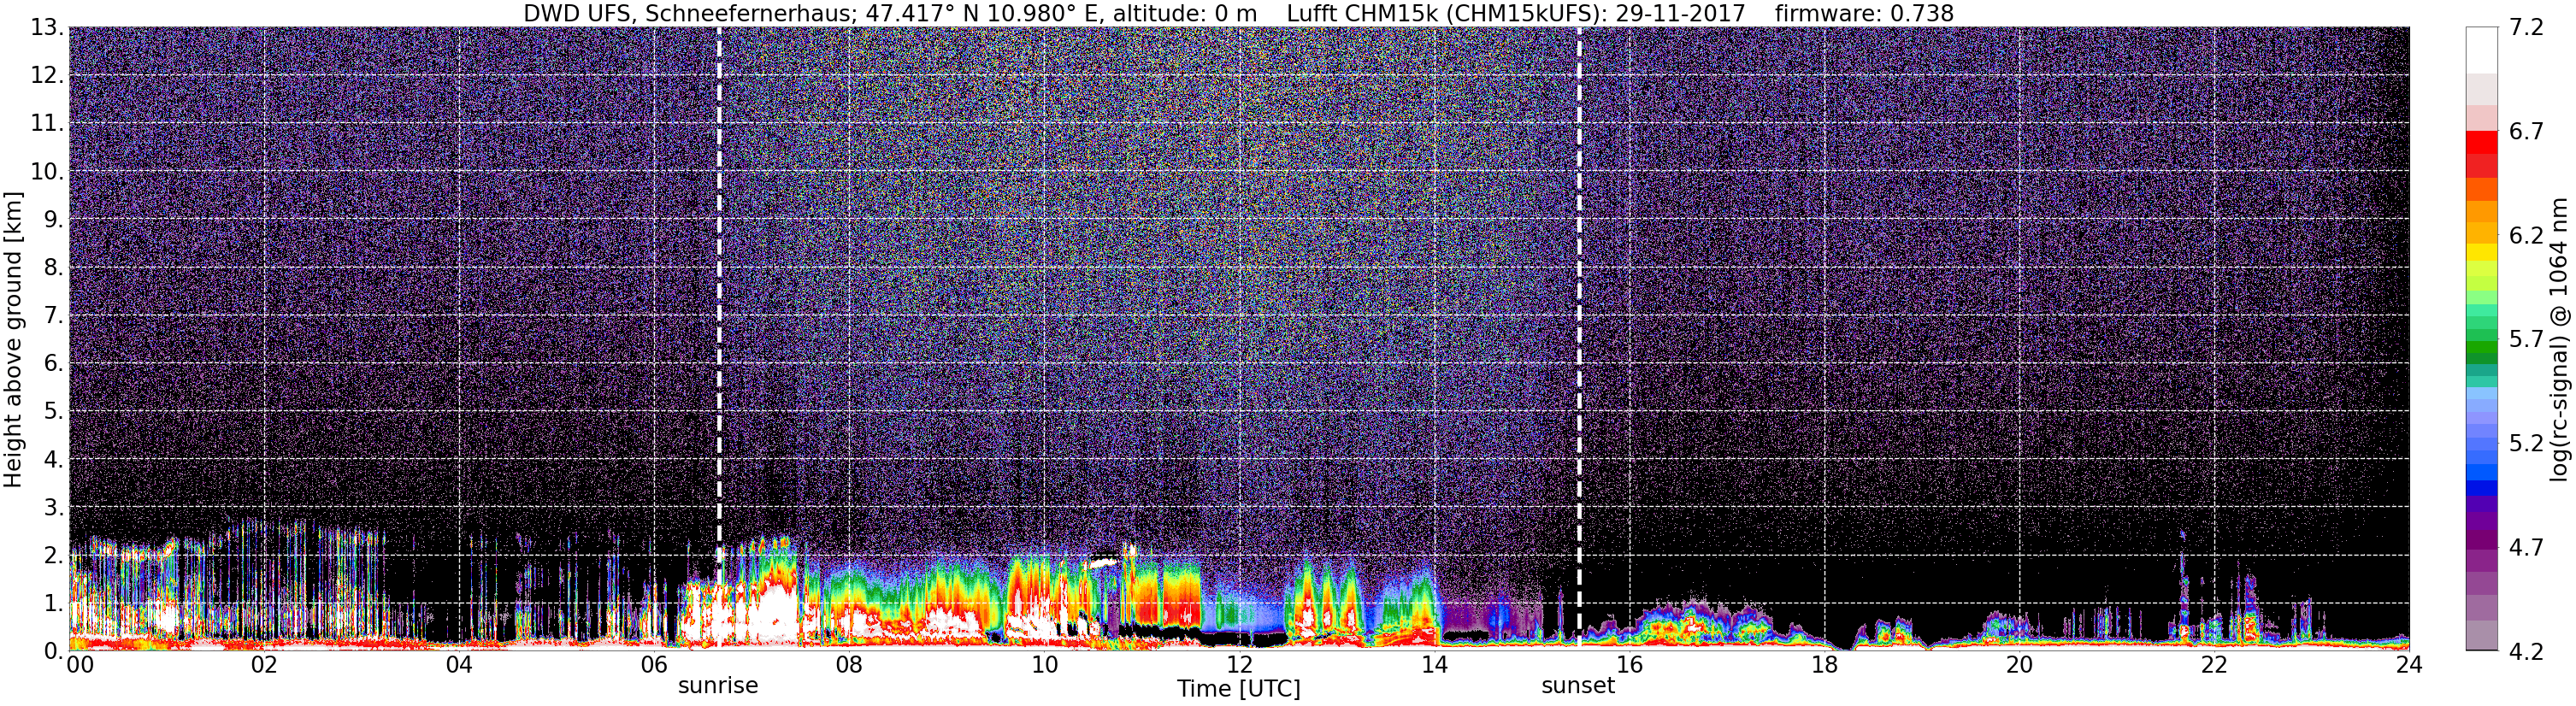Click the time axis tick '10'
The image size is (2576, 706).
pyautogui.click(x=1044, y=665)
